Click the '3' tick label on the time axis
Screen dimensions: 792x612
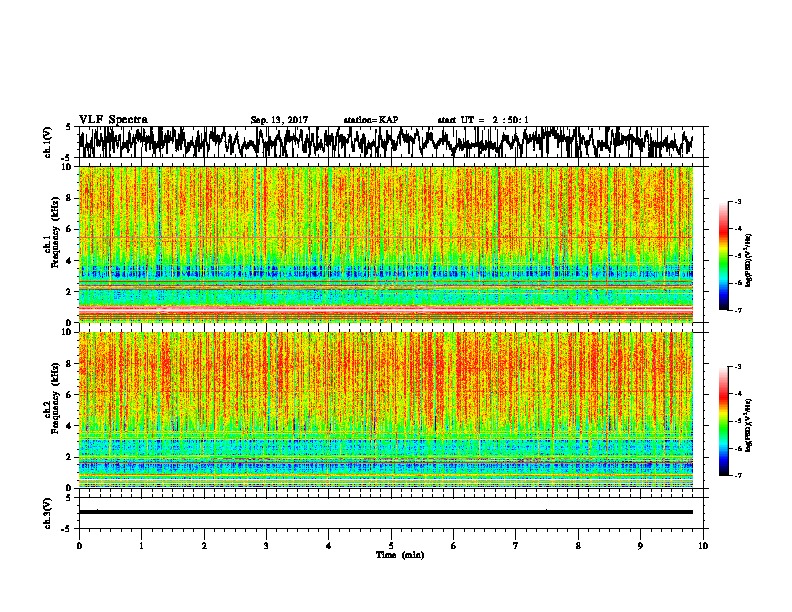coord(266,546)
